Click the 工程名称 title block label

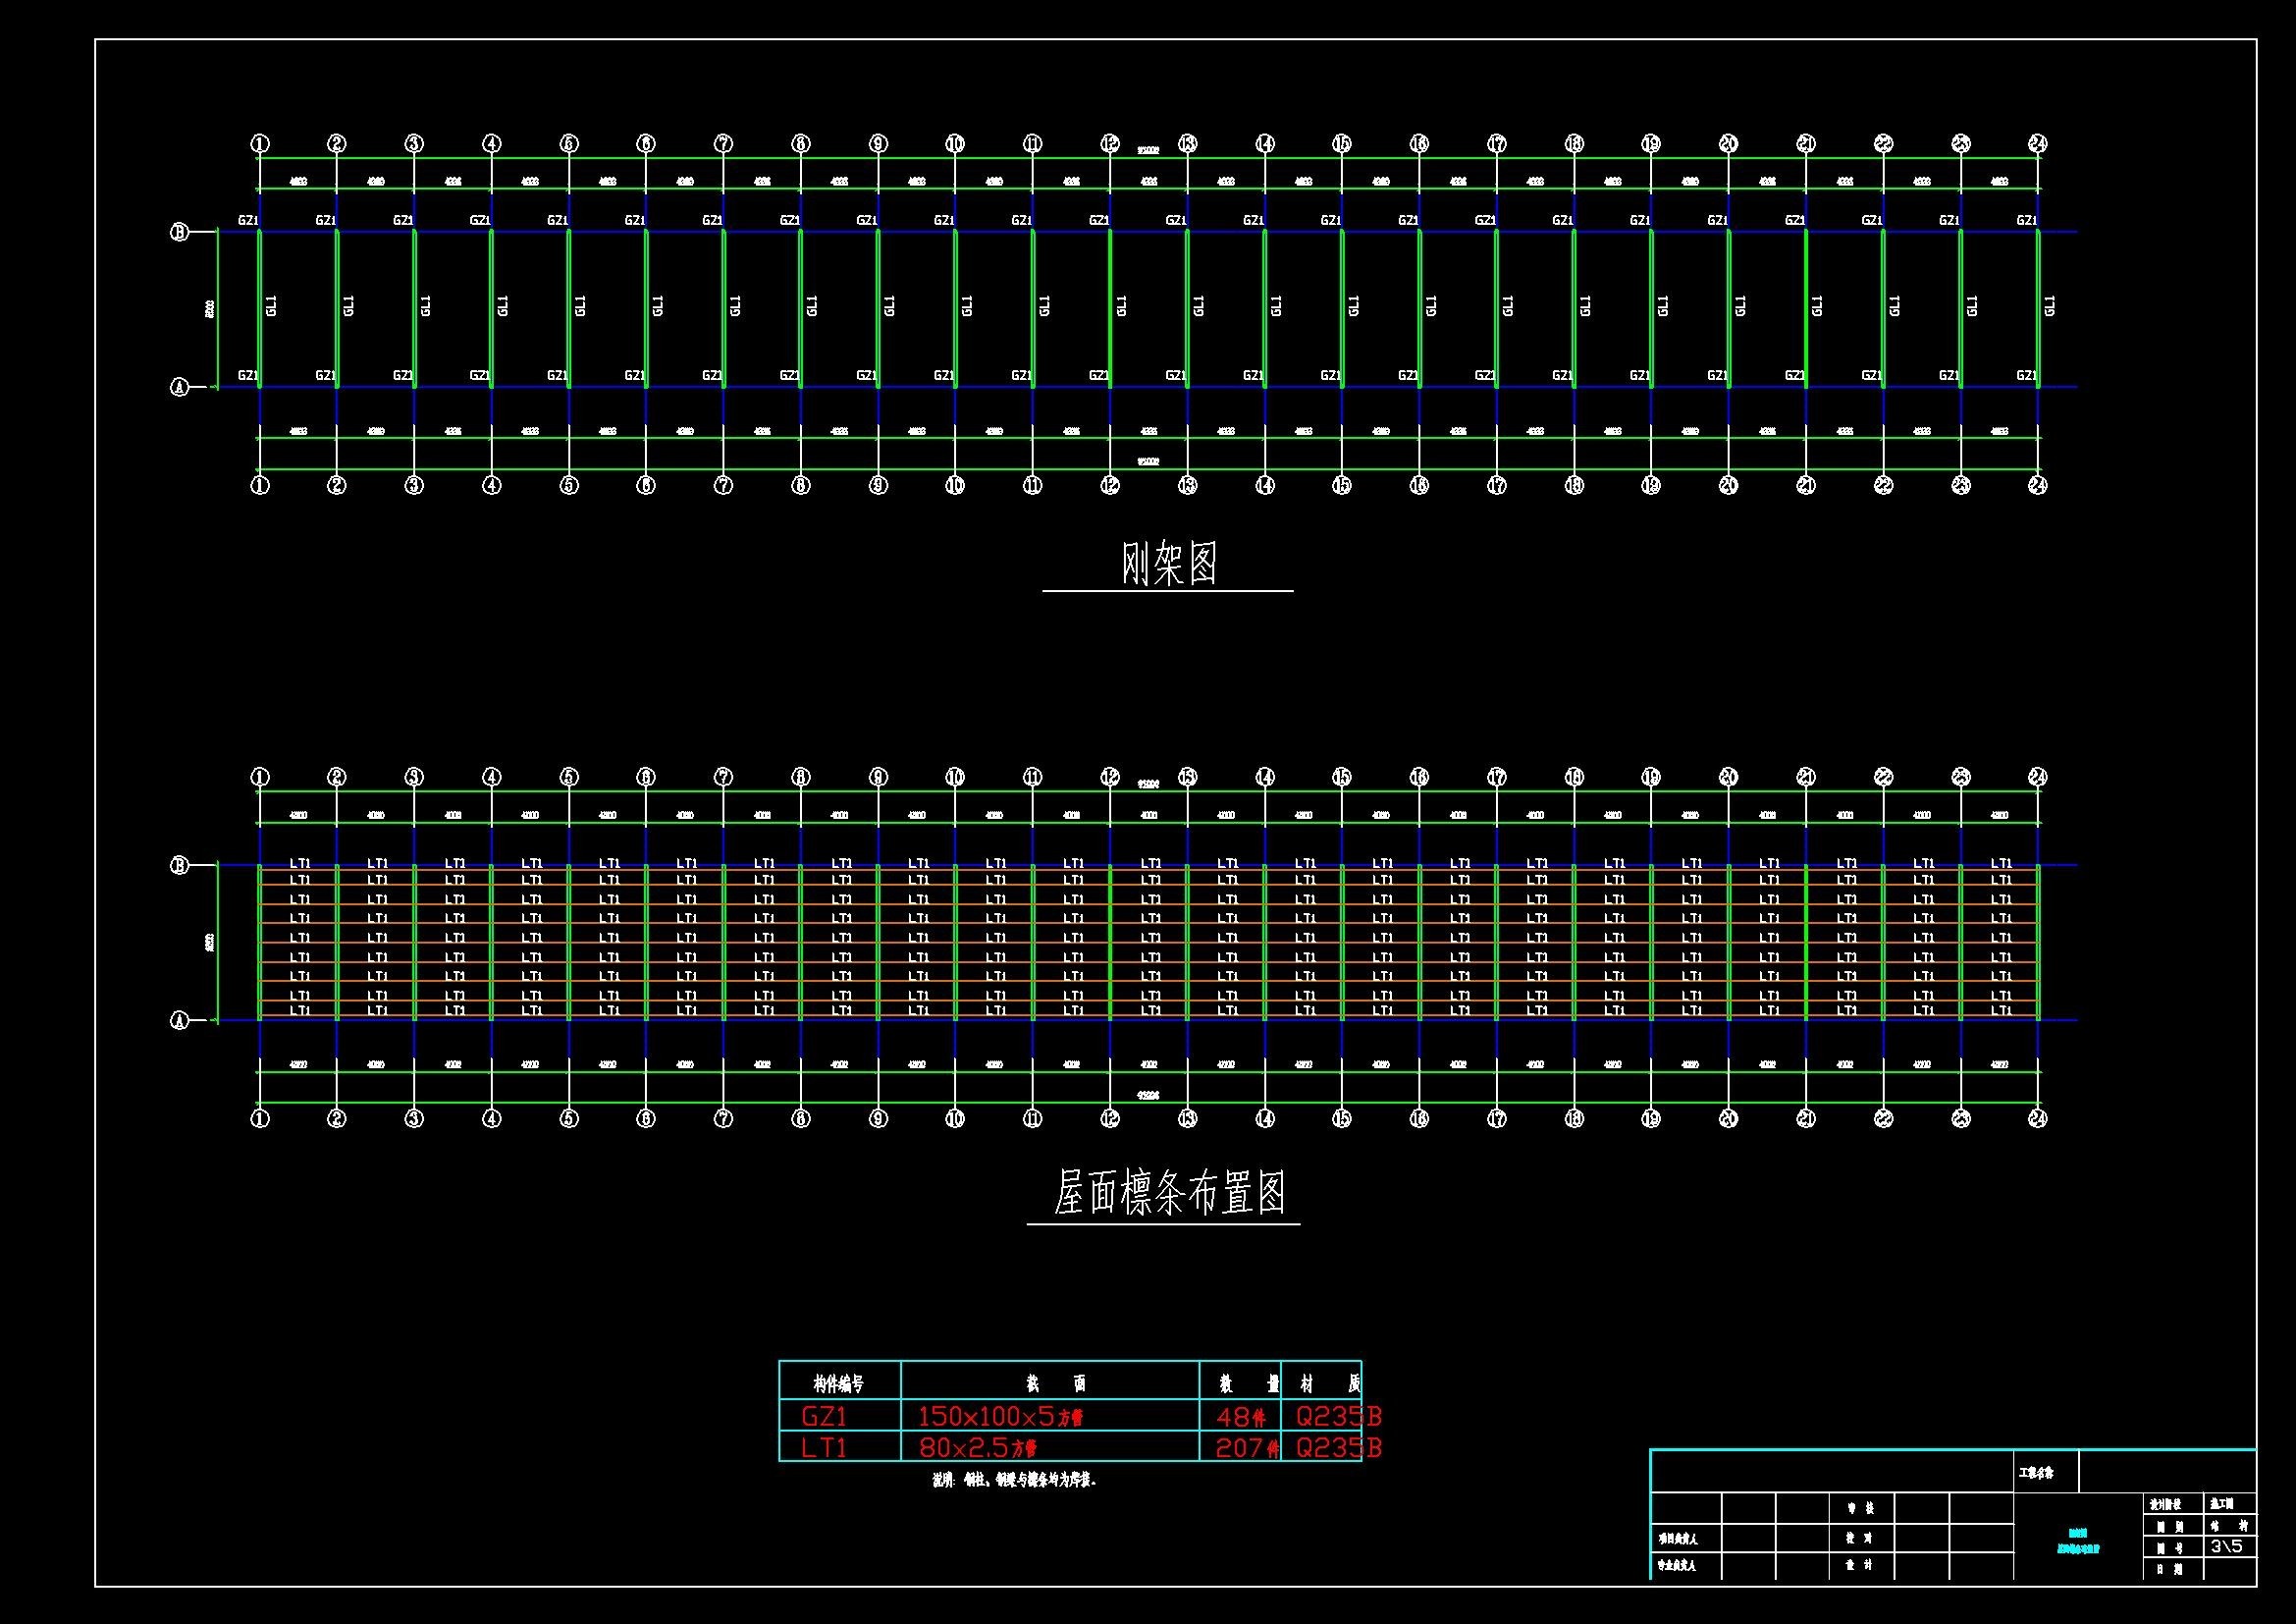click(x=2037, y=1474)
